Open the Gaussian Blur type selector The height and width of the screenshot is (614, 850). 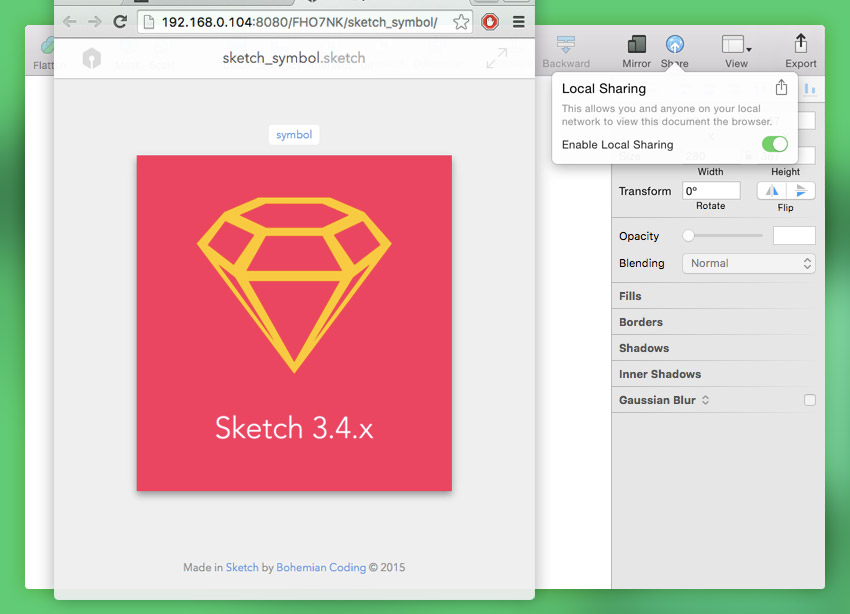coord(705,400)
